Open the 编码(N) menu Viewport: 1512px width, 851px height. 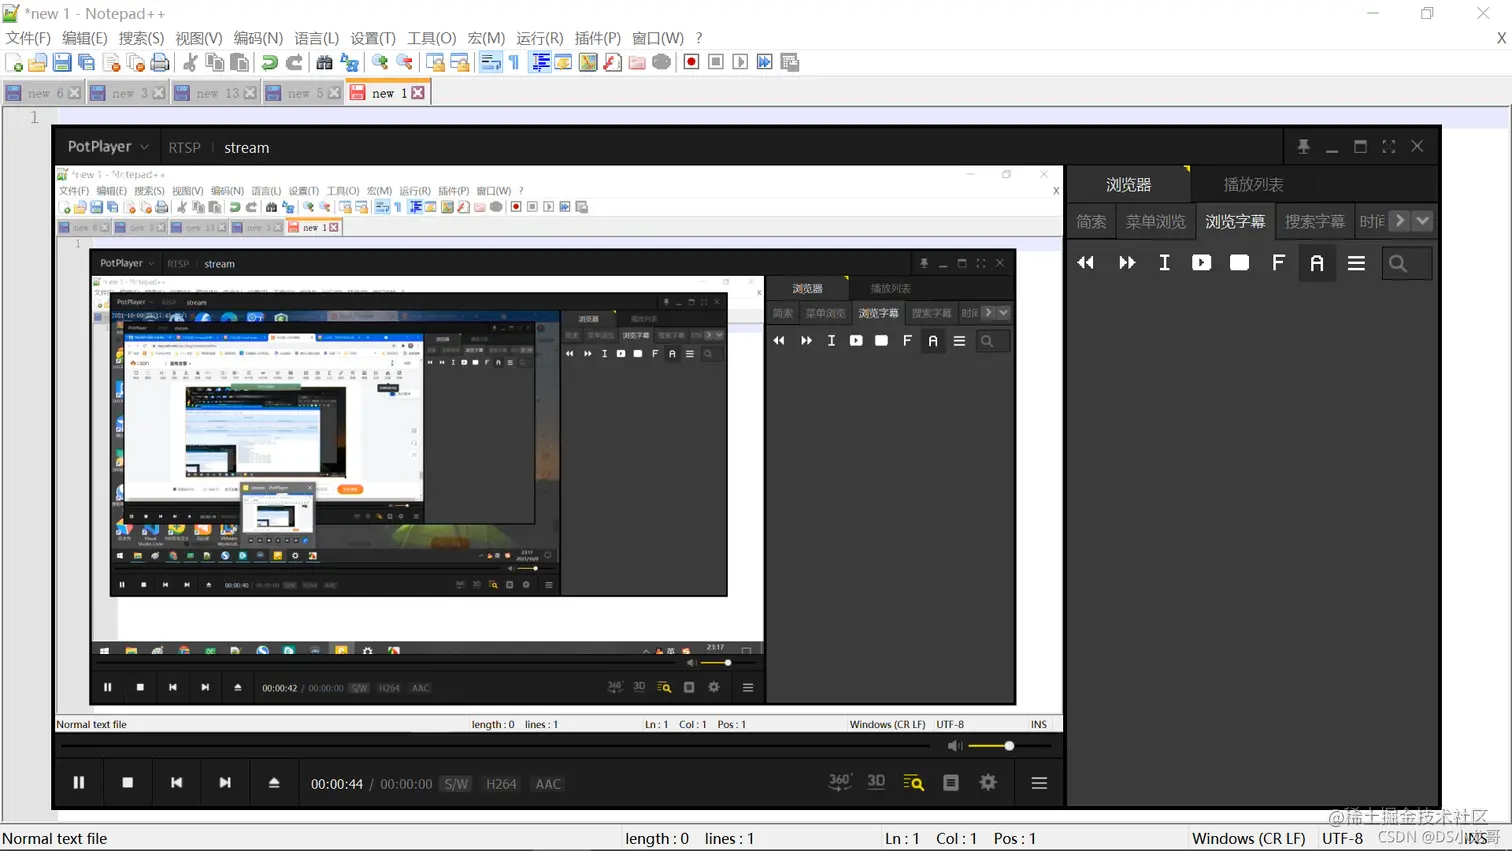pyautogui.click(x=258, y=38)
